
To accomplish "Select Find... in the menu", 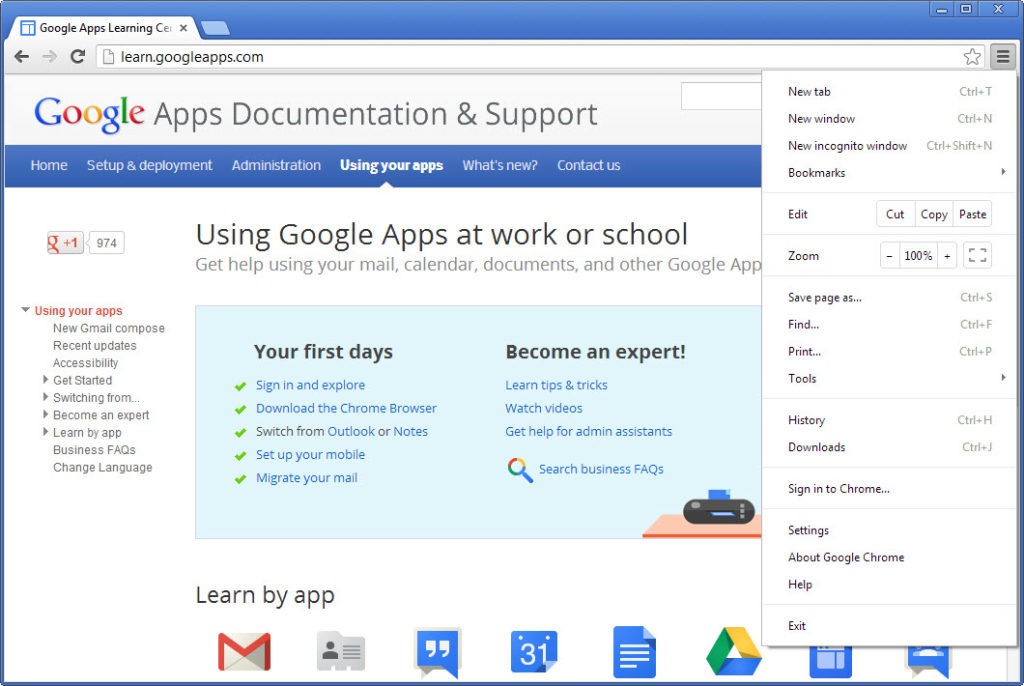I will point(889,324).
